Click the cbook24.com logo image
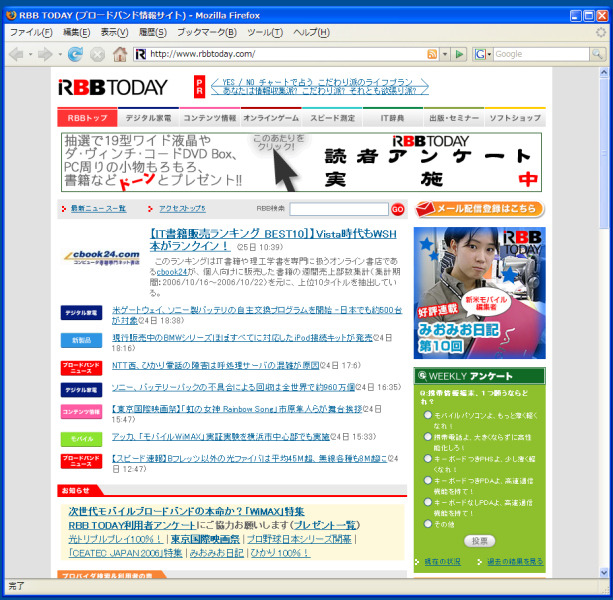This screenshot has height=600, width=613. 102,258
